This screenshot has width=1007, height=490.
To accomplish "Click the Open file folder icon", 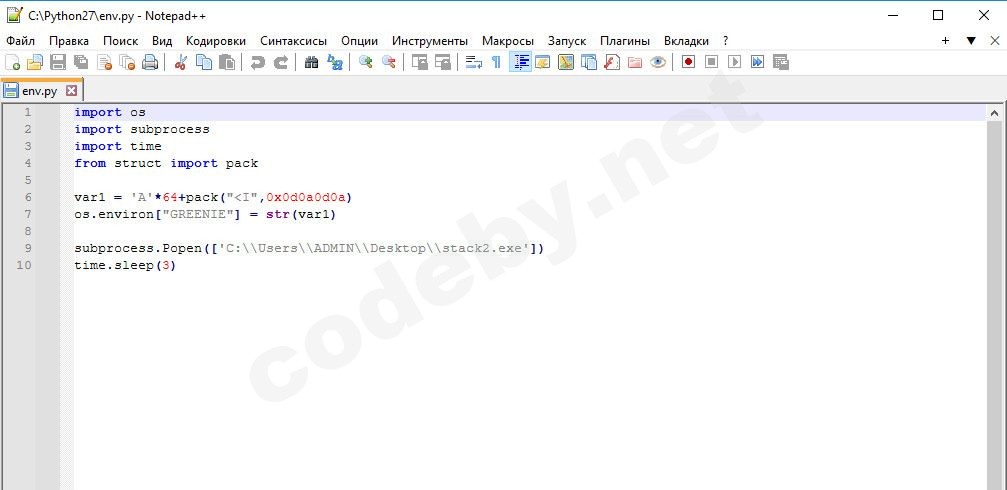I will point(35,62).
